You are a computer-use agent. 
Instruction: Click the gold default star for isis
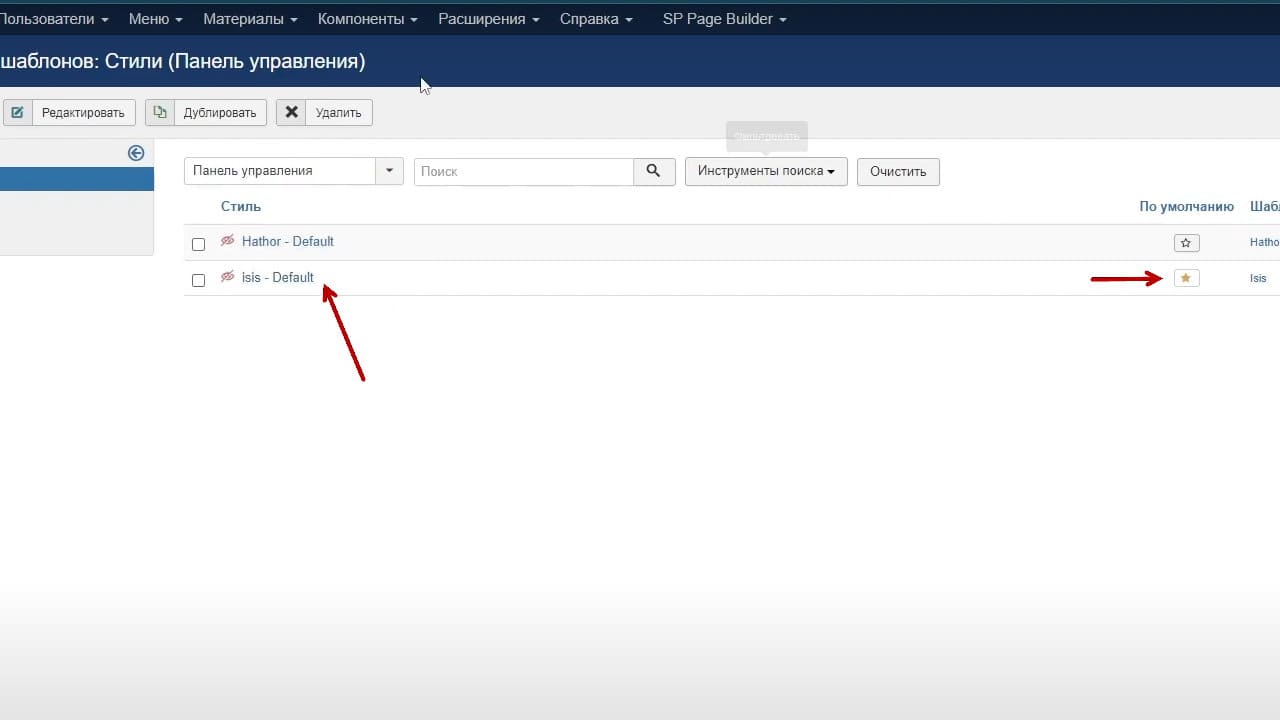pyautogui.click(x=1186, y=278)
